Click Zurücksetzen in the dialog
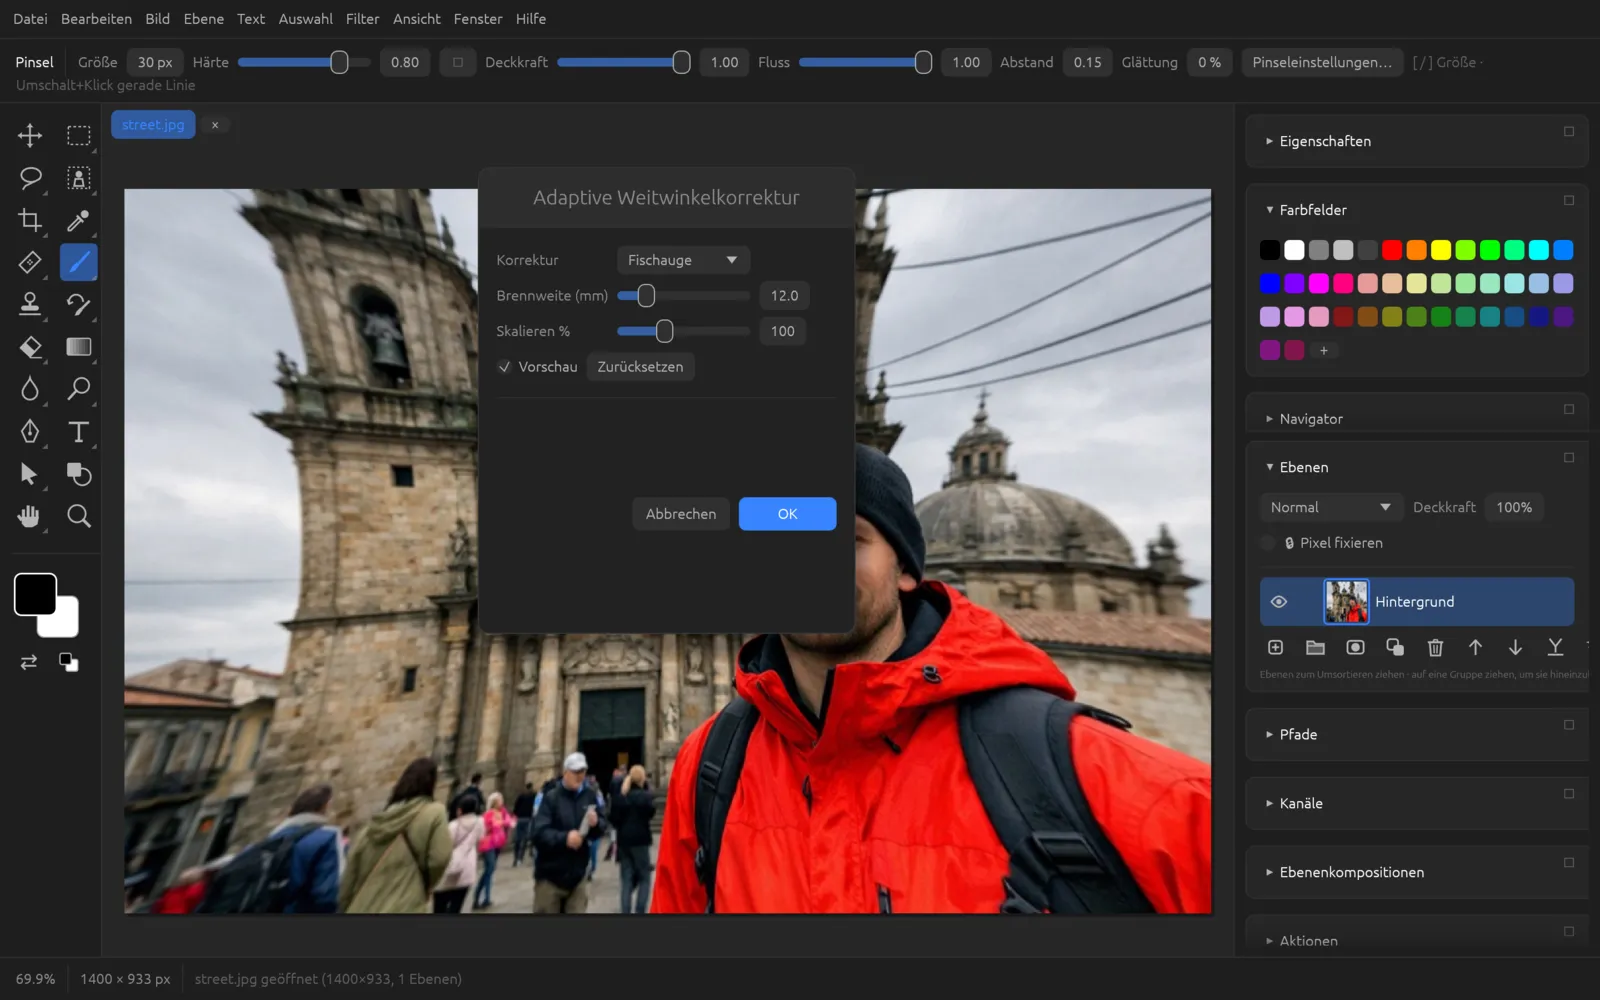The height and width of the screenshot is (1000, 1600). point(640,367)
